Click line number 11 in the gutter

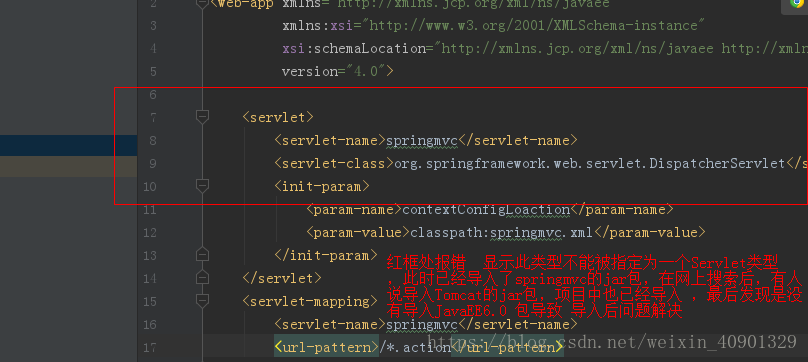[150, 209]
